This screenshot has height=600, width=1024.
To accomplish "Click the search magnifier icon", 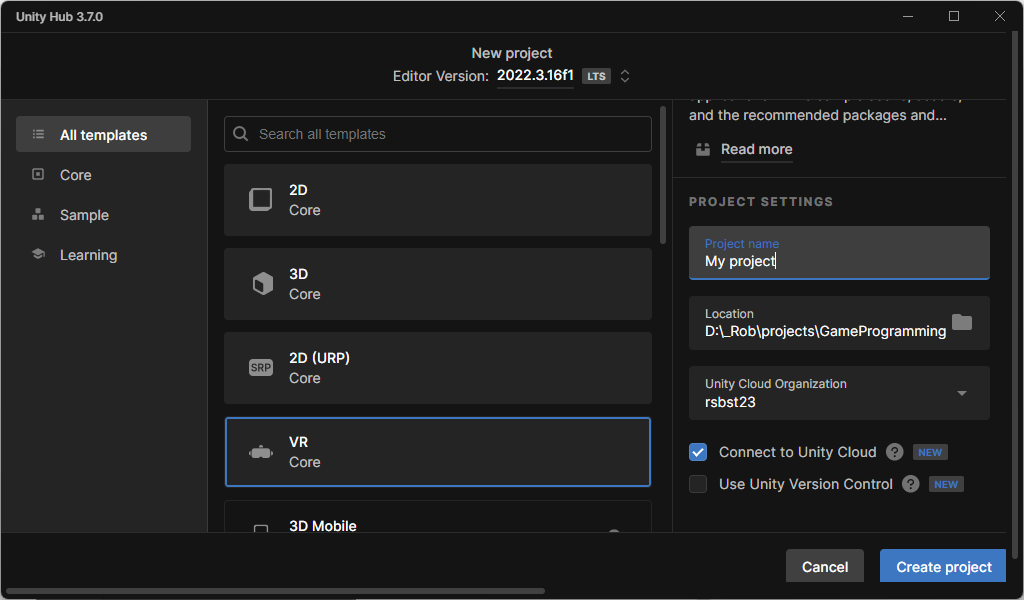I will coord(240,134).
